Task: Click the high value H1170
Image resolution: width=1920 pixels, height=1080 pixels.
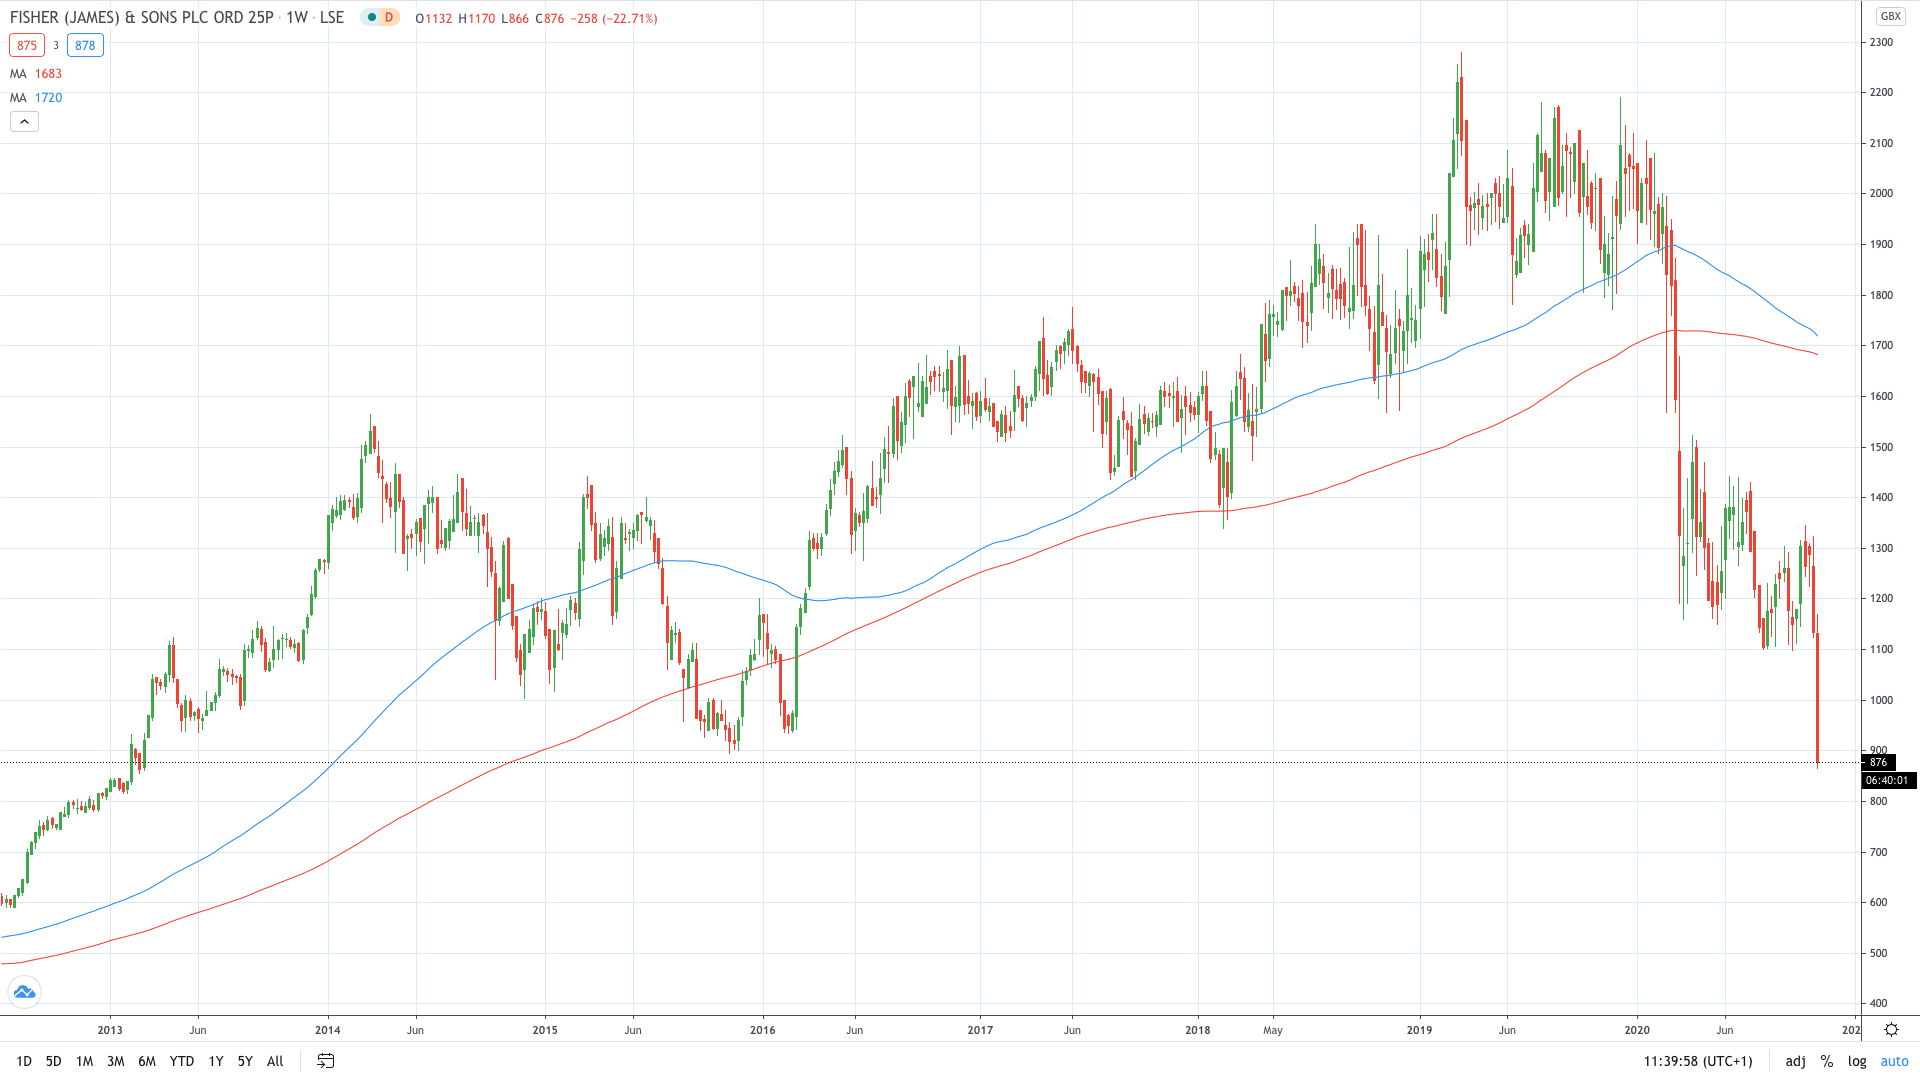Action: tap(476, 19)
